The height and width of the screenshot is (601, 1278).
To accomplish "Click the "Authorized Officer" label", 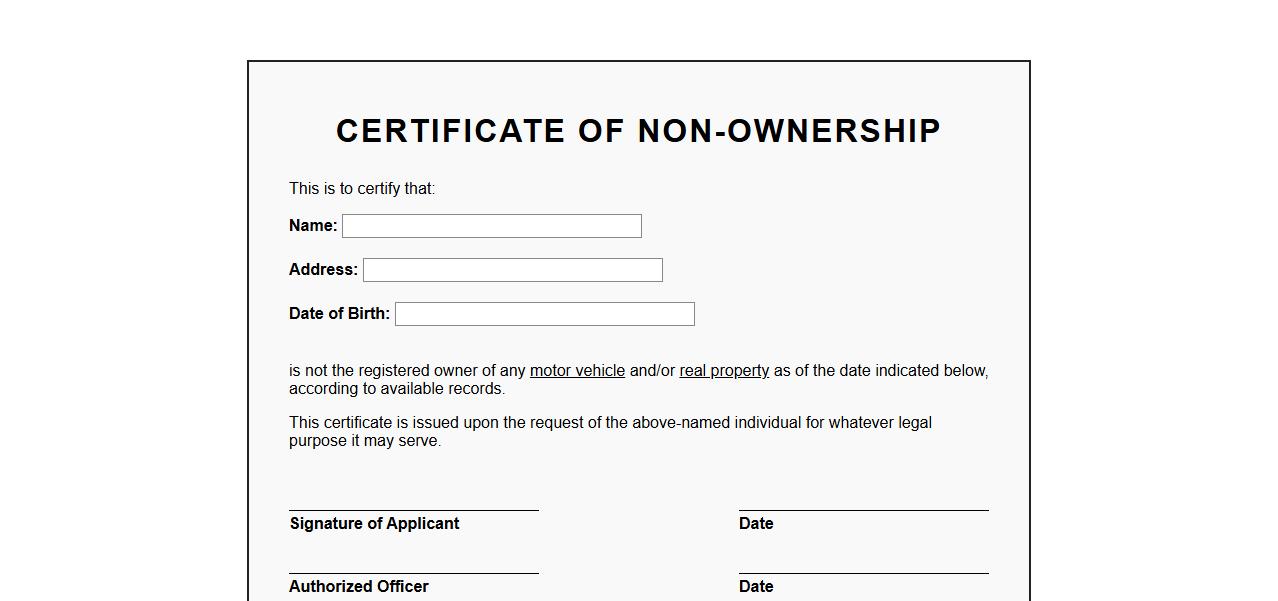I will point(358,587).
